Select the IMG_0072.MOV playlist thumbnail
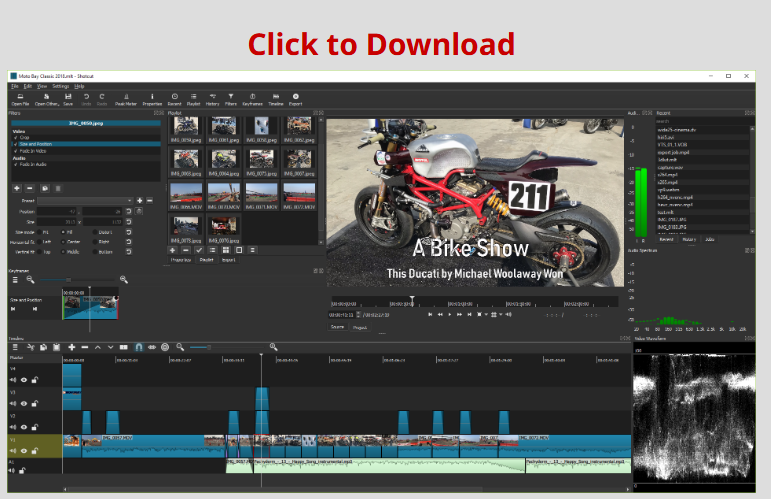 (x=299, y=197)
